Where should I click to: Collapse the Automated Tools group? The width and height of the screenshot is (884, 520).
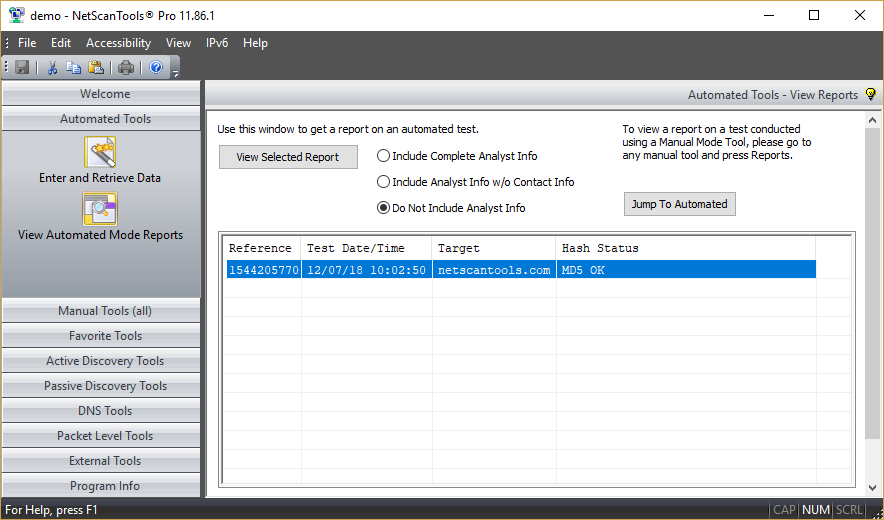click(x=101, y=118)
